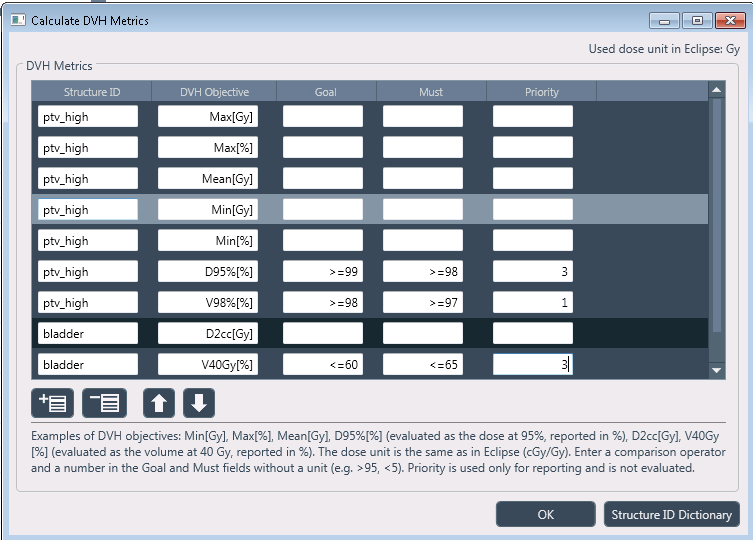Click the Priority field in D2cc[Gy] row

tap(533, 333)
